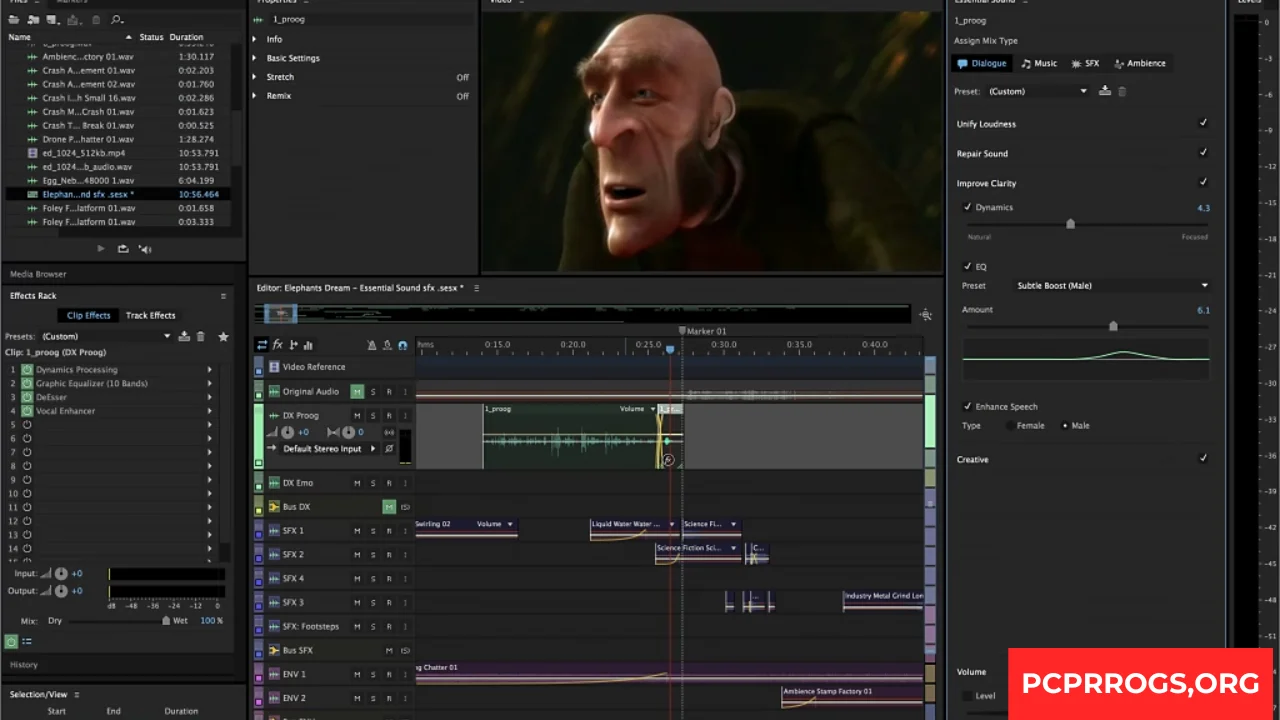
Task: Expand Basic Settings in Properties
Action: point(255,58)
